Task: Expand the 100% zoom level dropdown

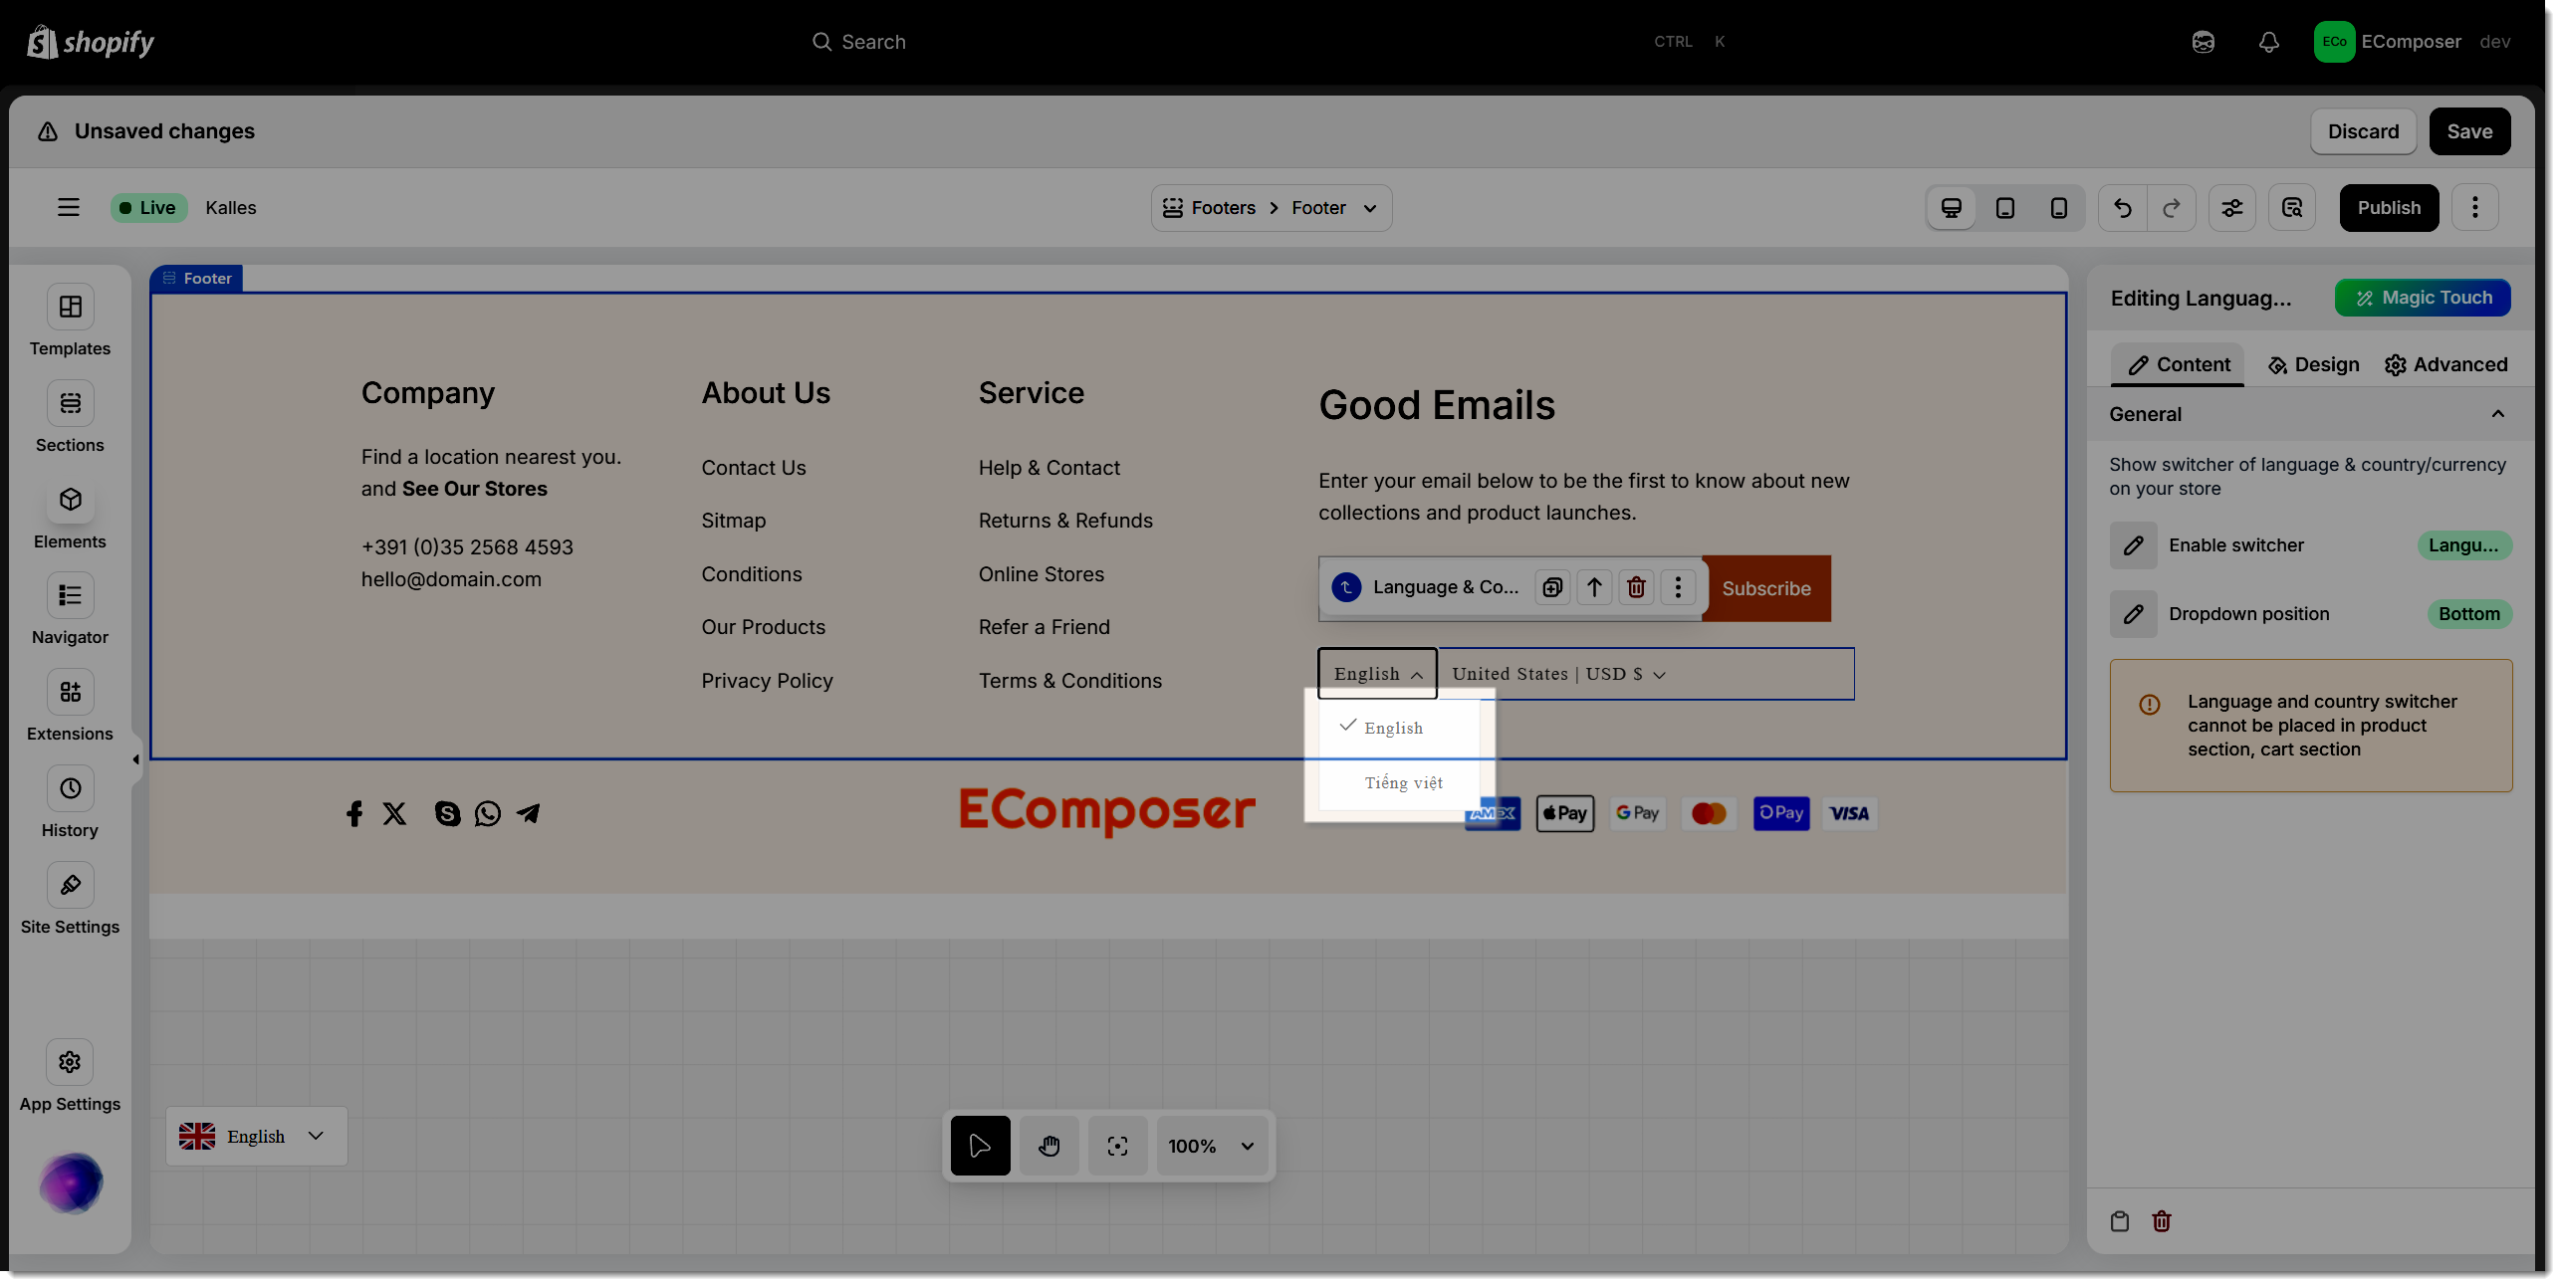Action: coord(1247,1146)
